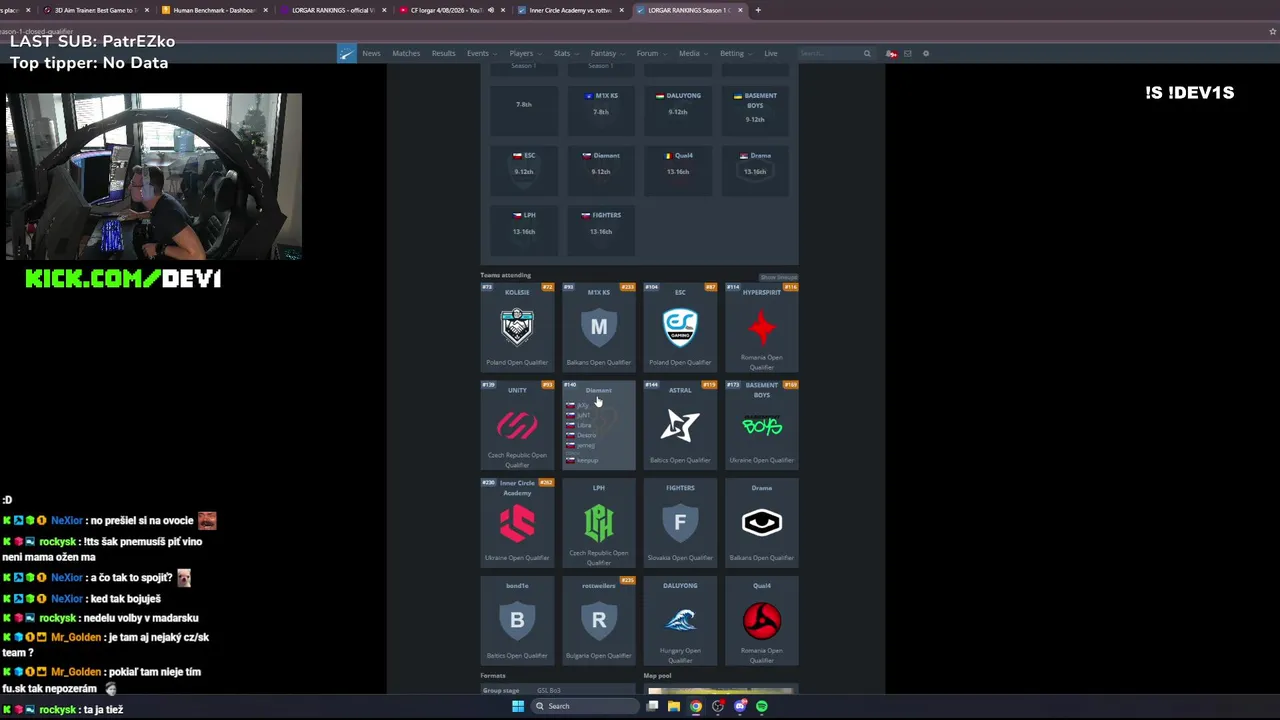Open the ASTRAL star logo
This screenshot has width=1280, height=720.
(x=680, y=426)
